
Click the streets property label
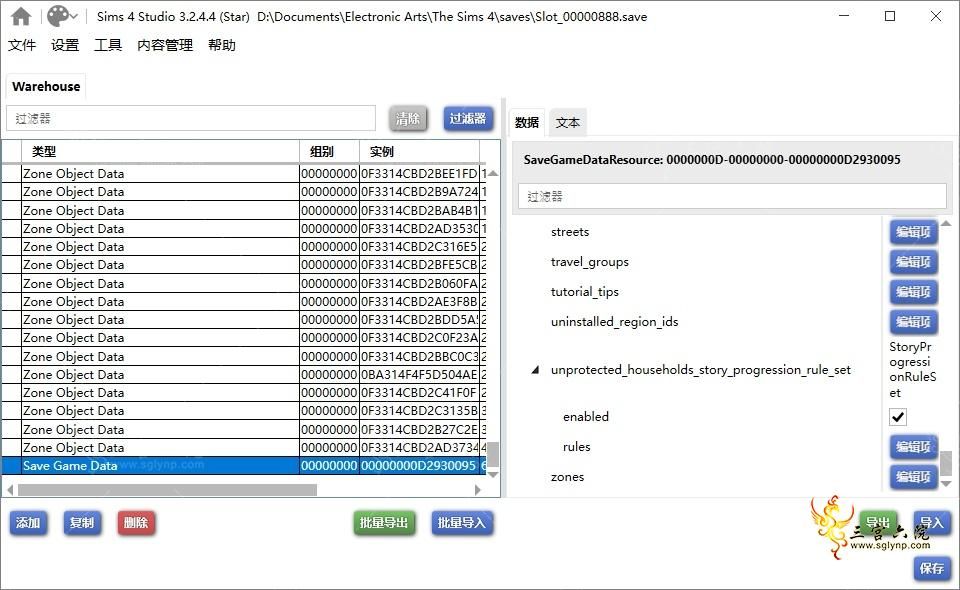coord(570,232)
